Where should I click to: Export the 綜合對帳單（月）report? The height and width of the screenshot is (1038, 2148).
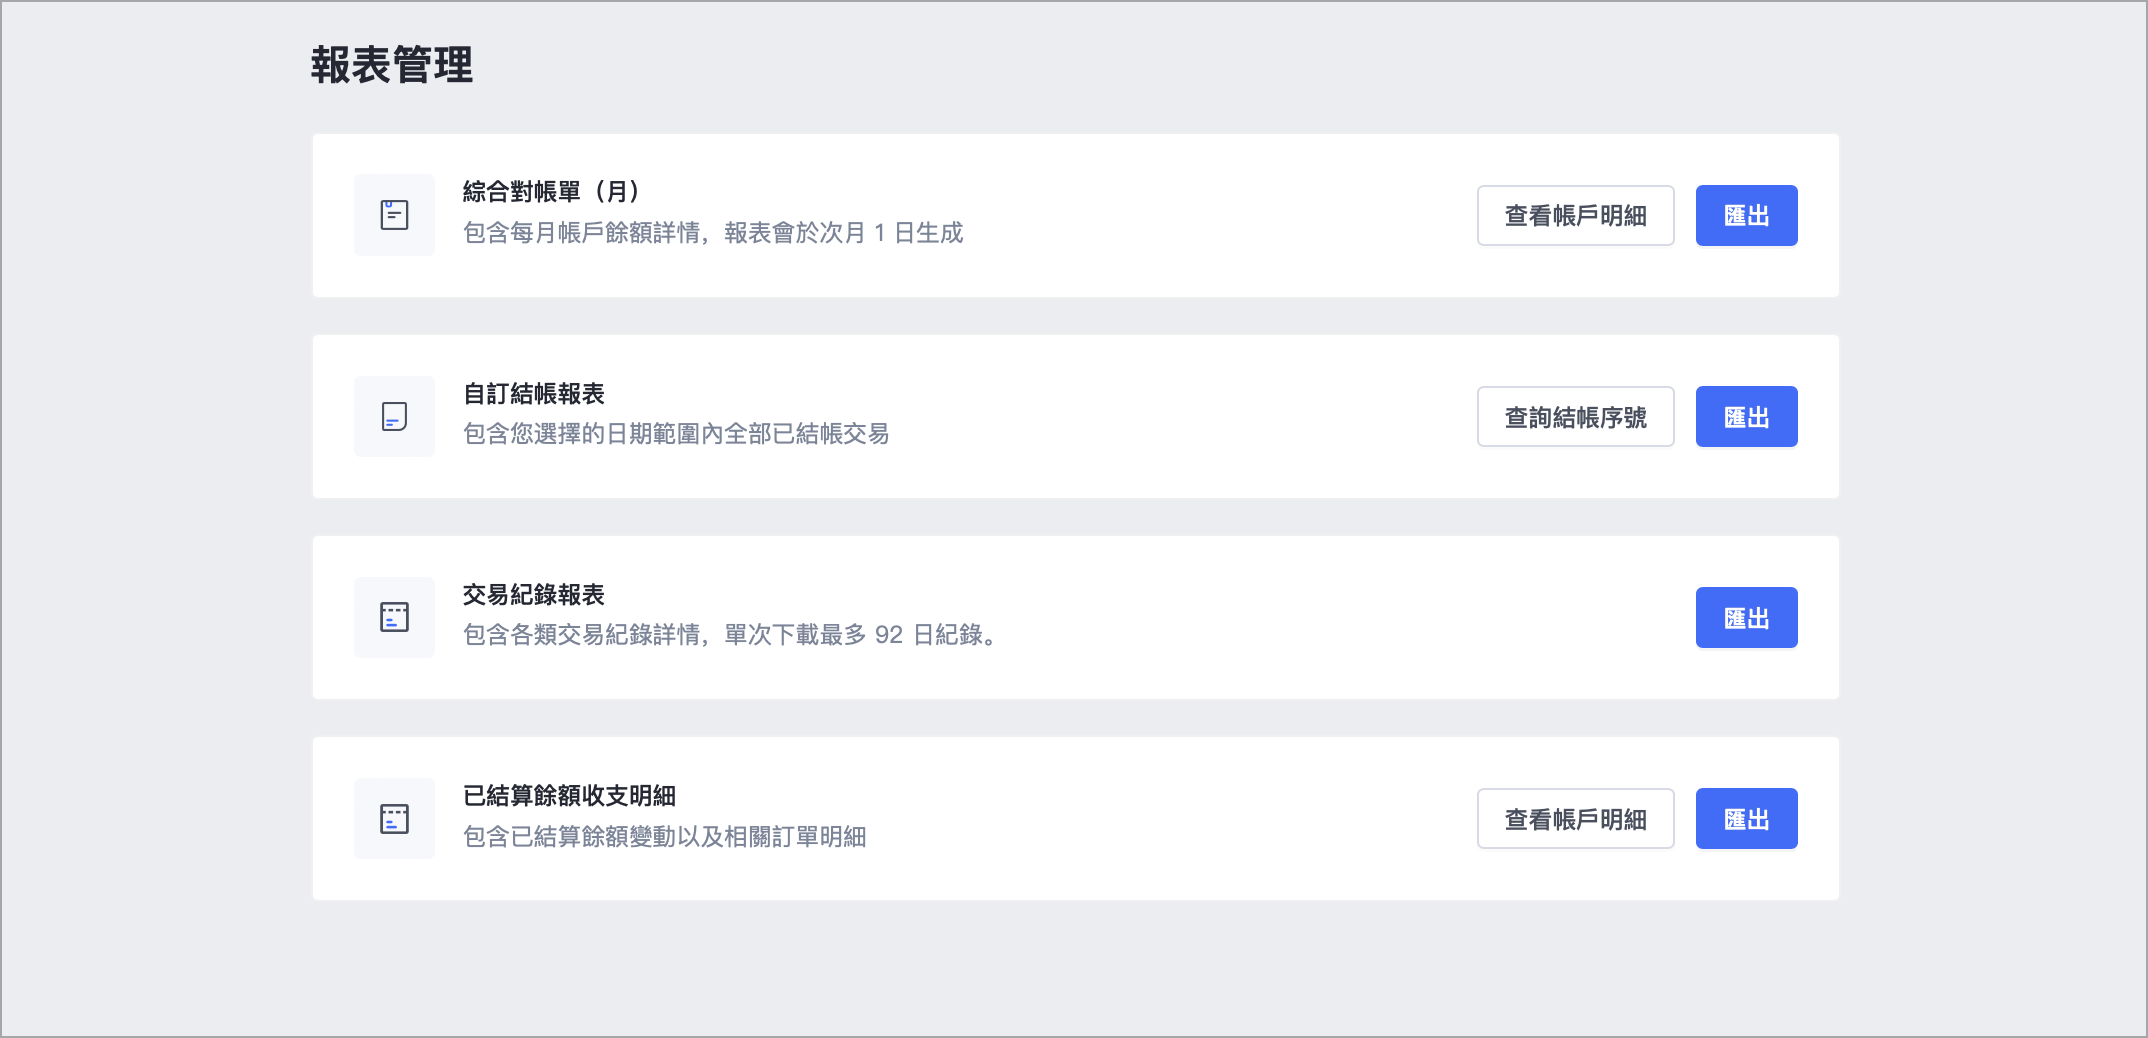[x=1746, y=215]
